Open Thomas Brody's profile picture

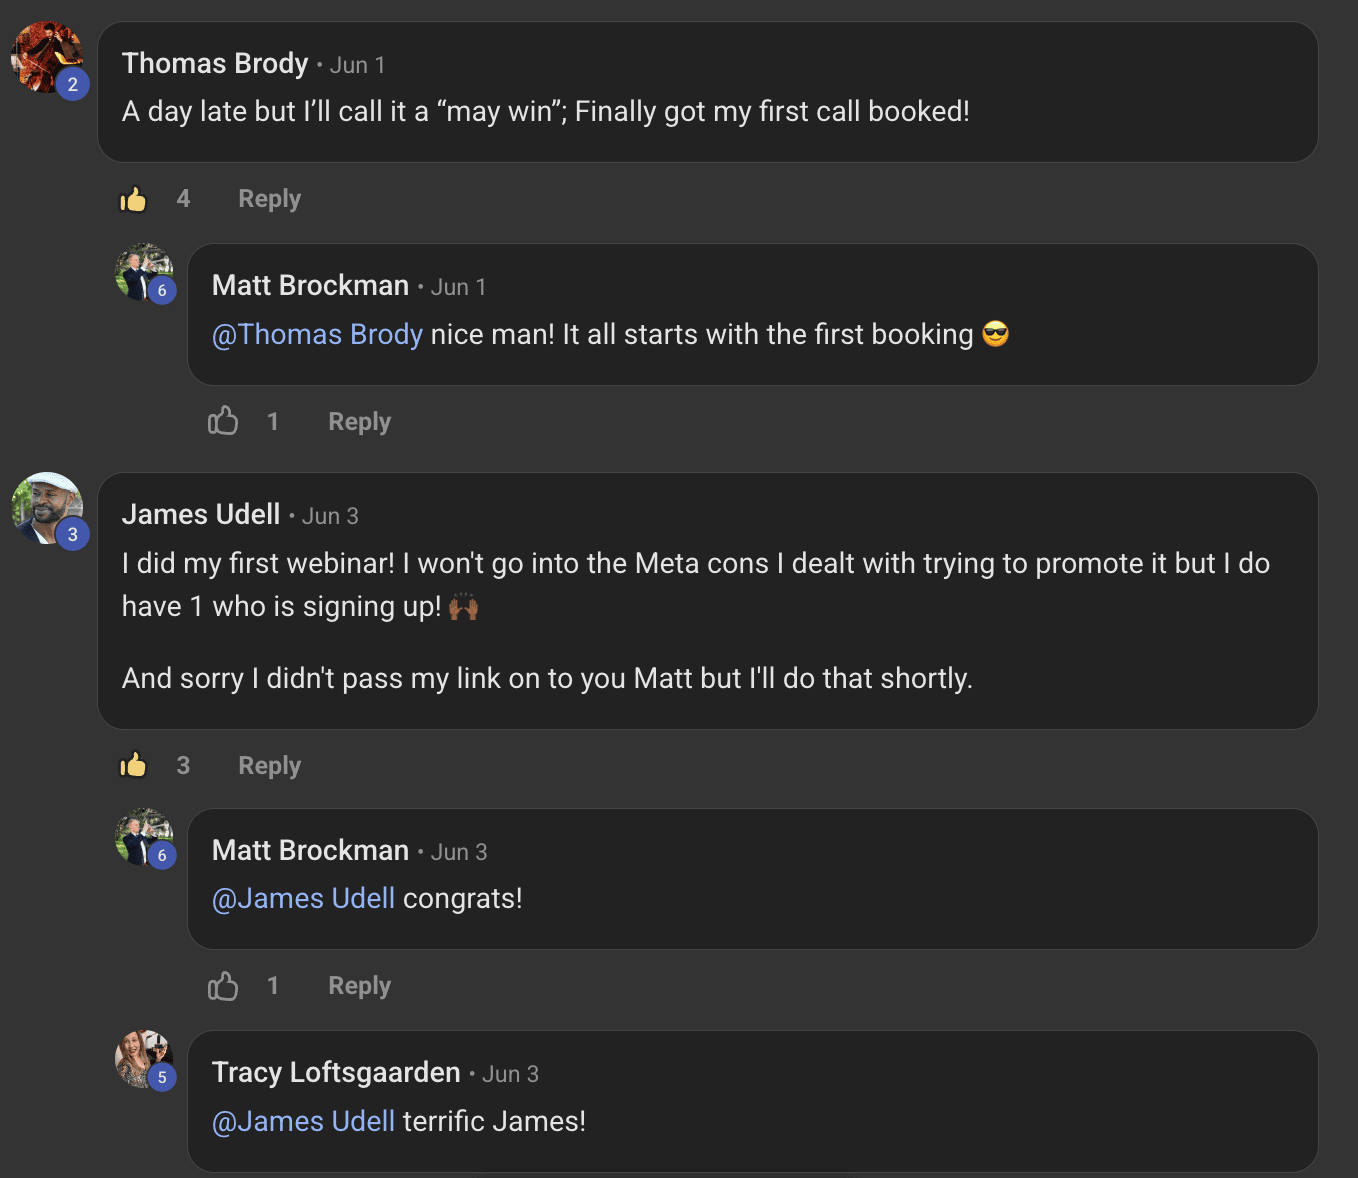click(46, 57)
